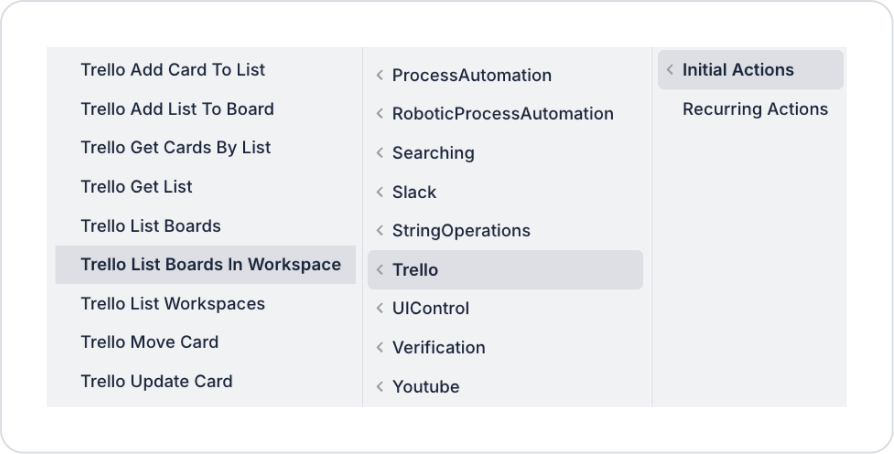The image size is (894, 454).
Task: Select Trello List Boards In Workspace
Action: coord(205,265)
